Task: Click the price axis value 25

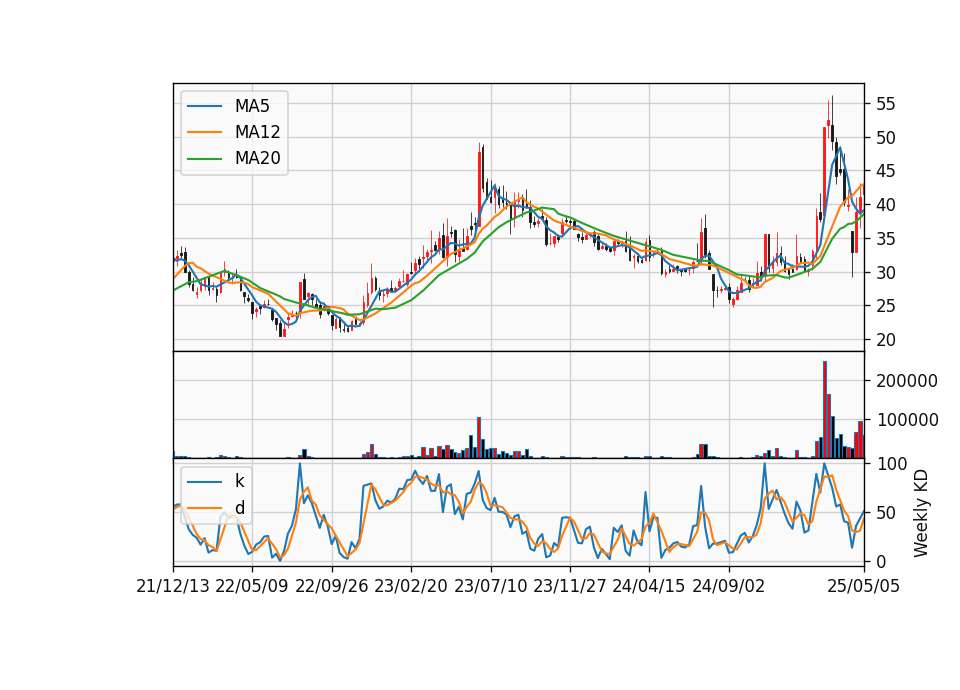Action: 885,306
